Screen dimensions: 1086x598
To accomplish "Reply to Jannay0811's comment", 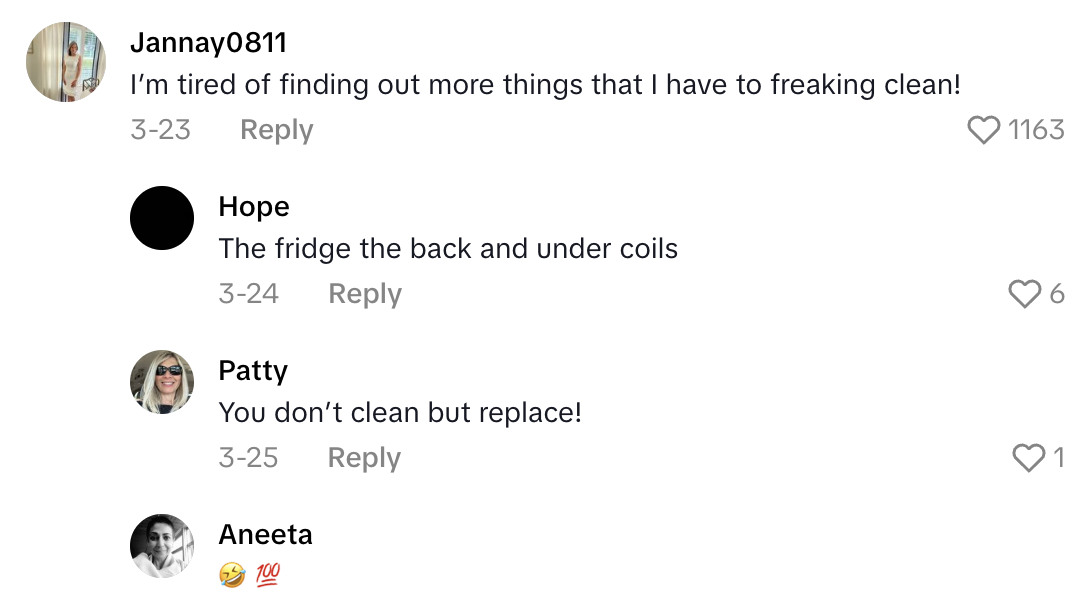I will coord(277,130).
